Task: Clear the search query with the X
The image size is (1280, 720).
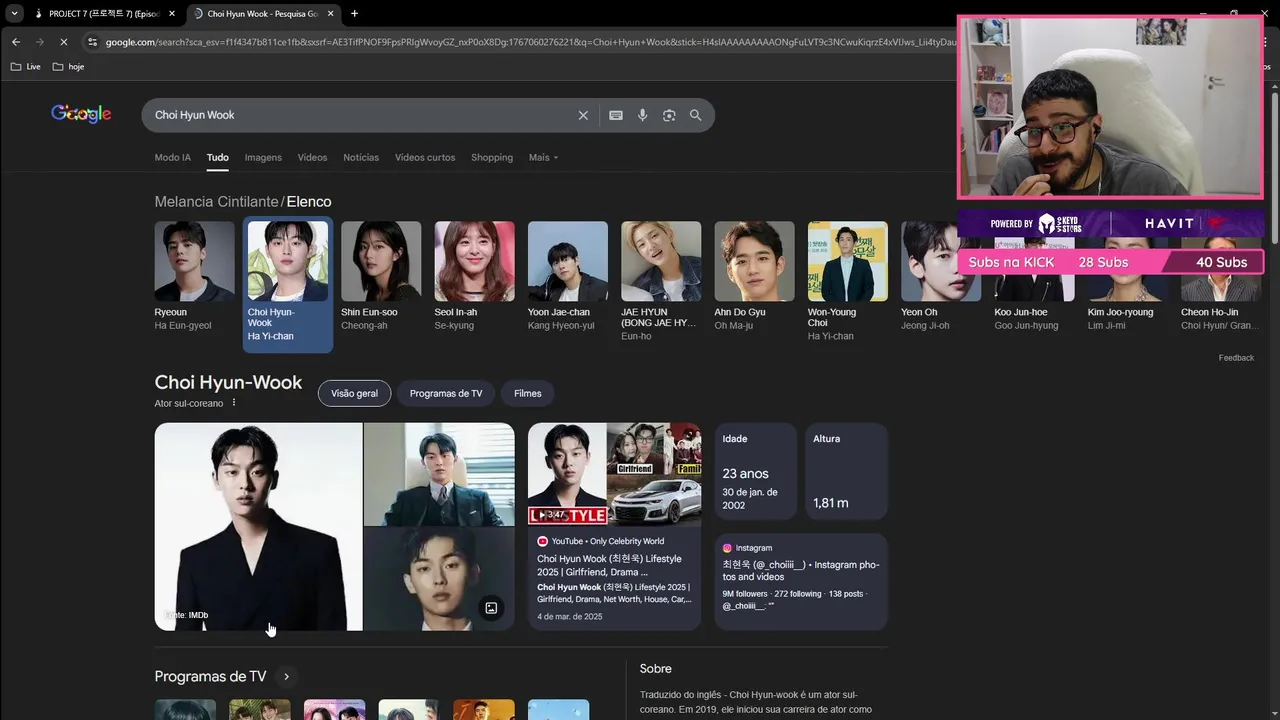Action: [583, 115]
